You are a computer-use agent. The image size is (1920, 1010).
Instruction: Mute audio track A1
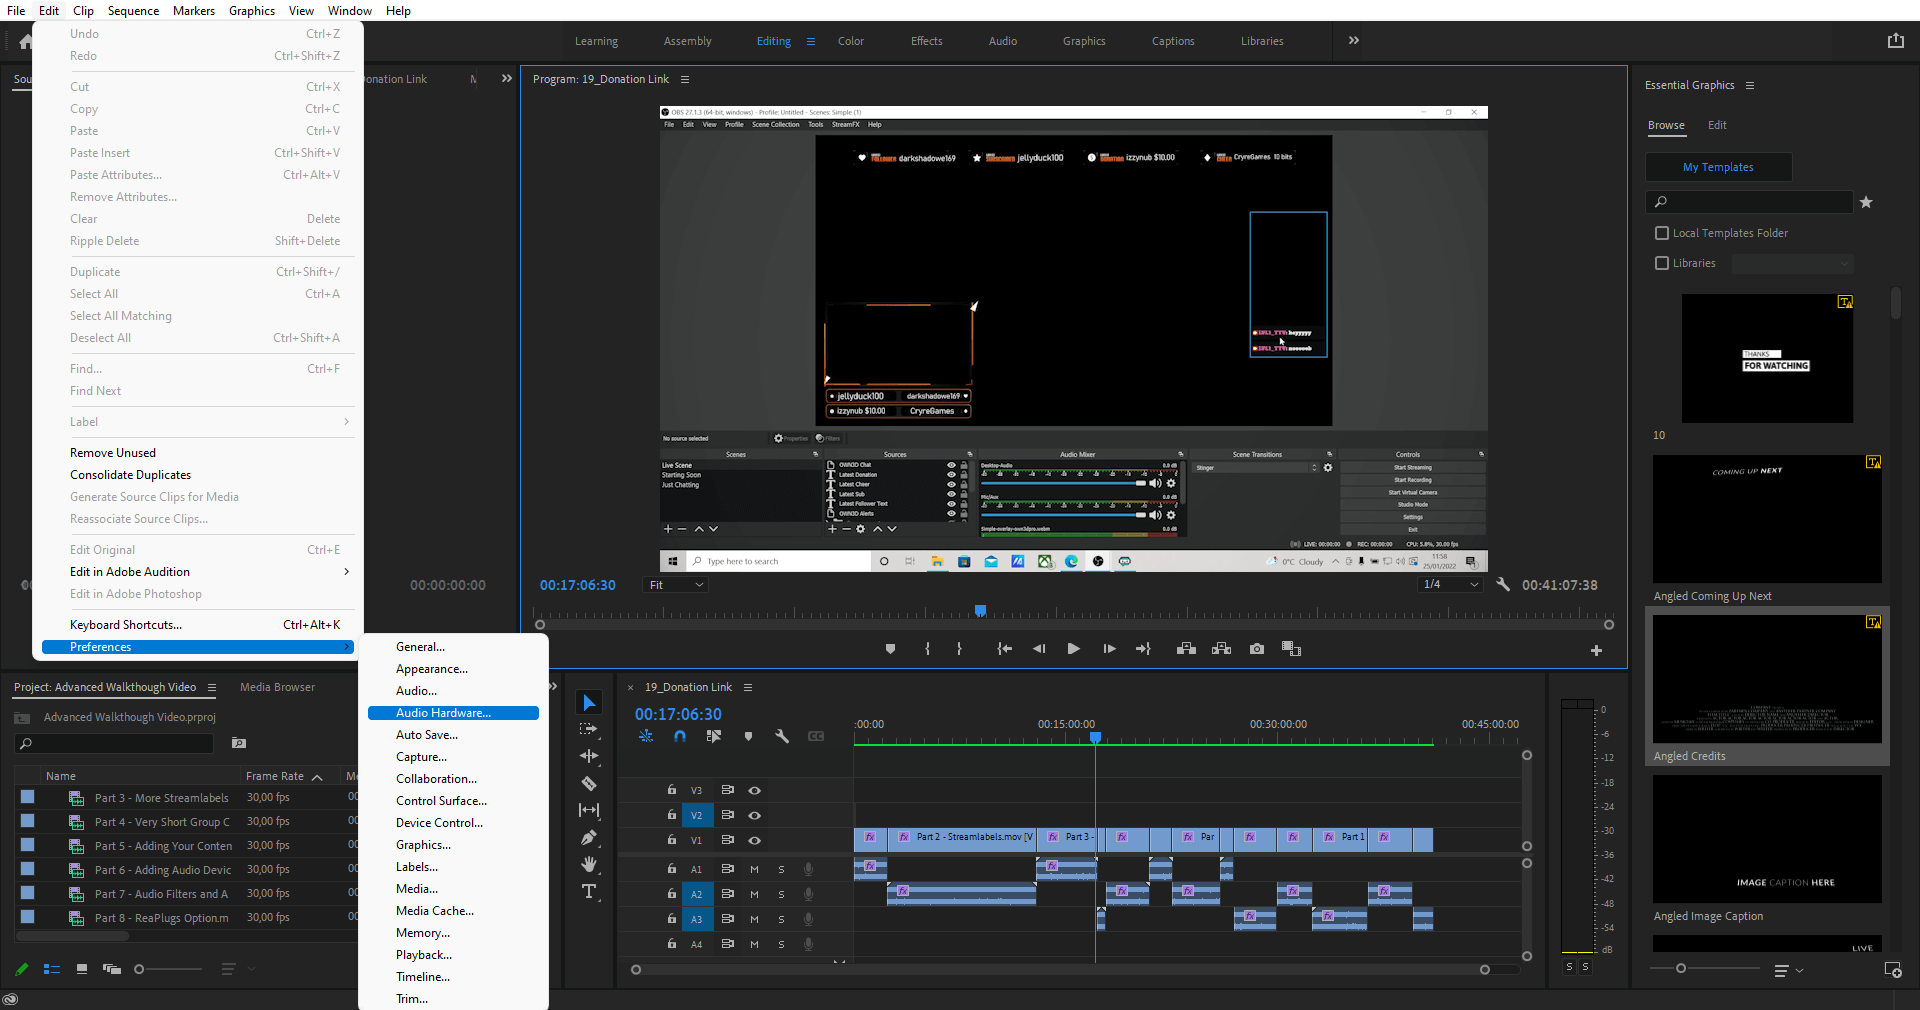(754, 870)
